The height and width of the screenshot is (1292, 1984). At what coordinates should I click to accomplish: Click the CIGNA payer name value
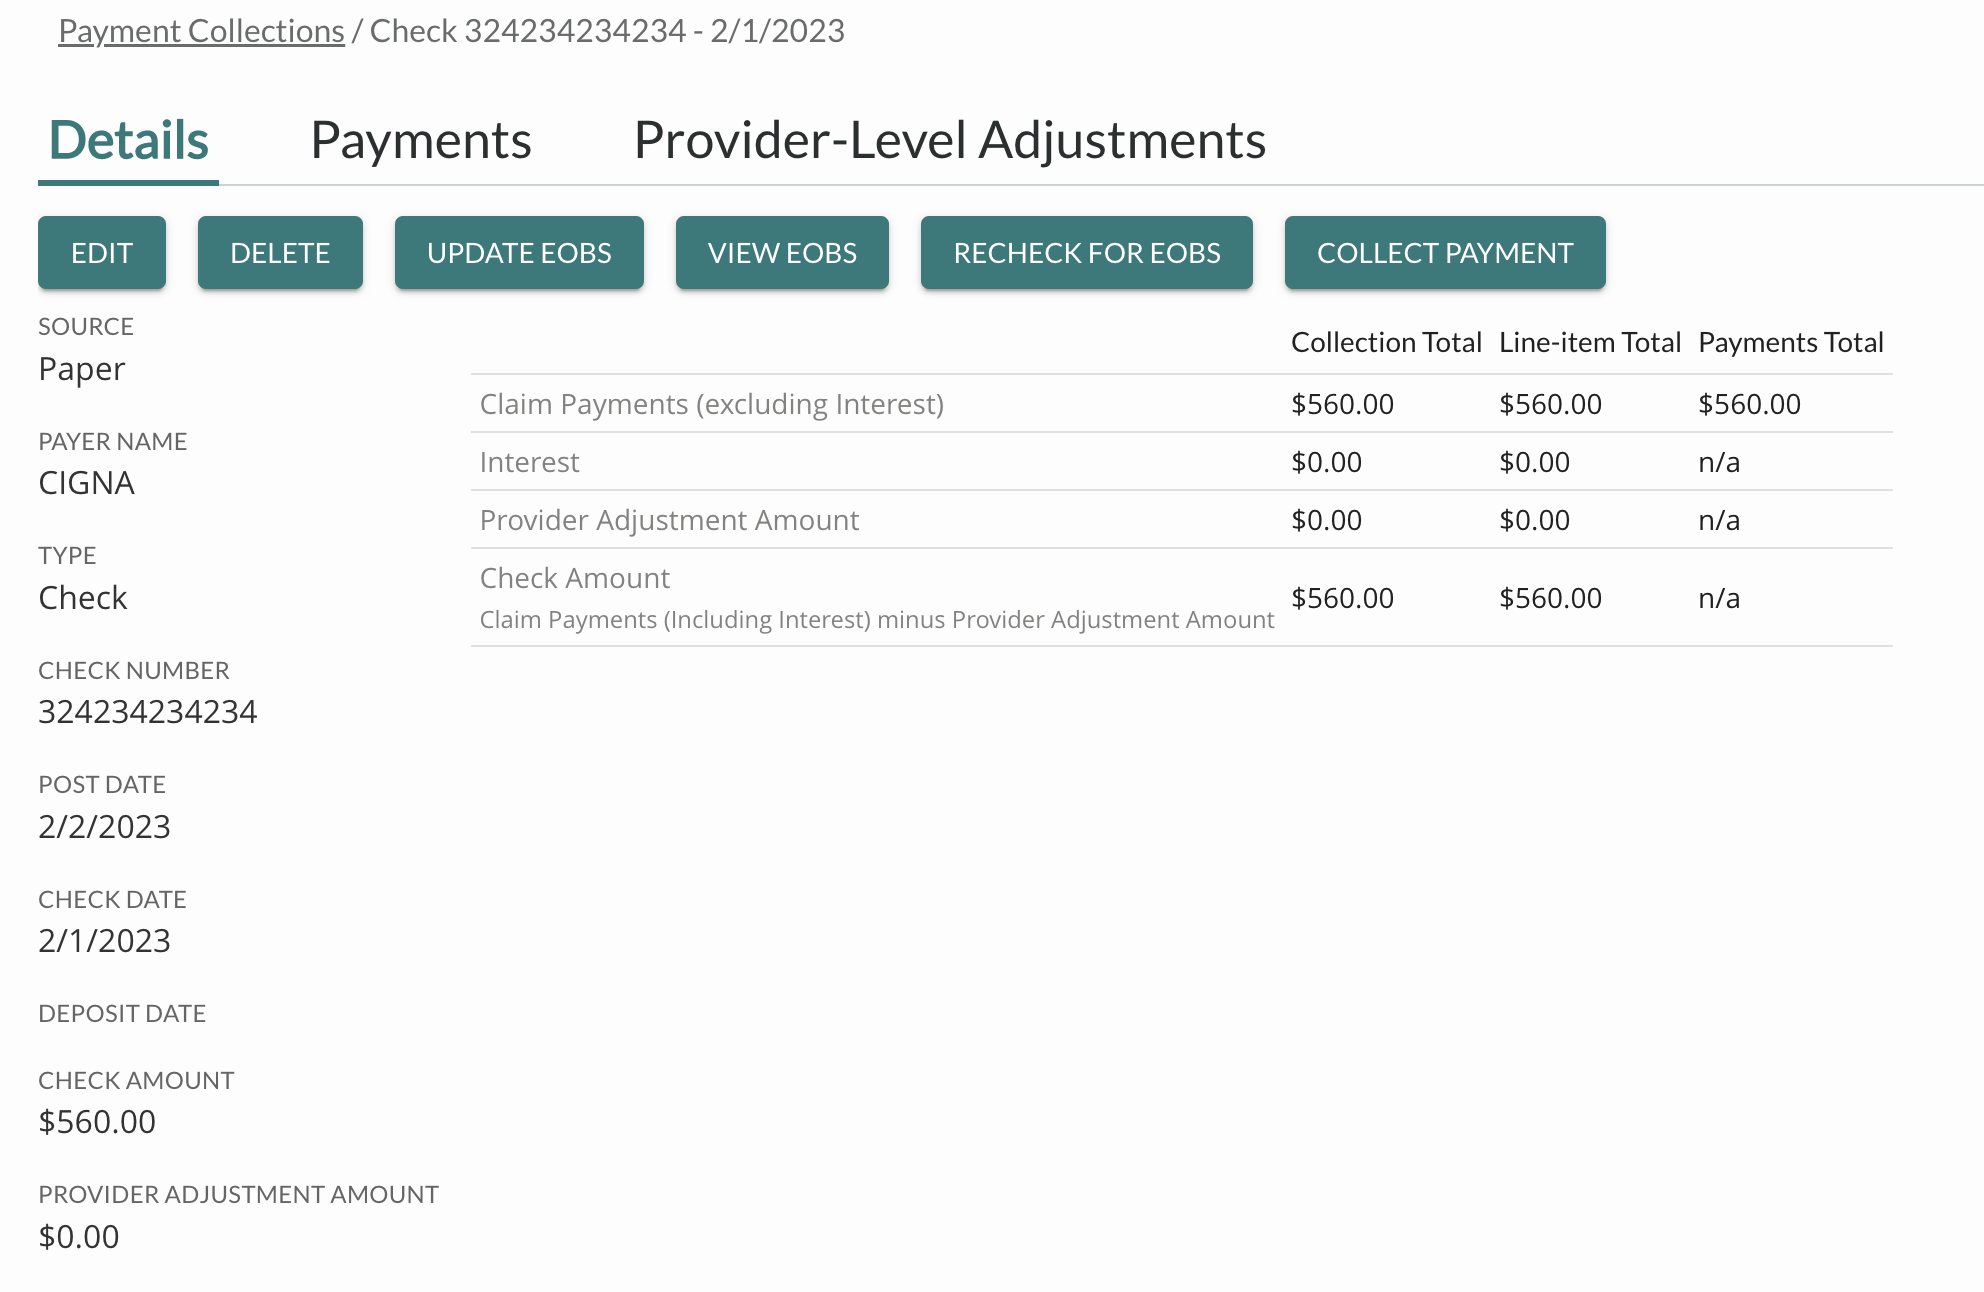86,483
